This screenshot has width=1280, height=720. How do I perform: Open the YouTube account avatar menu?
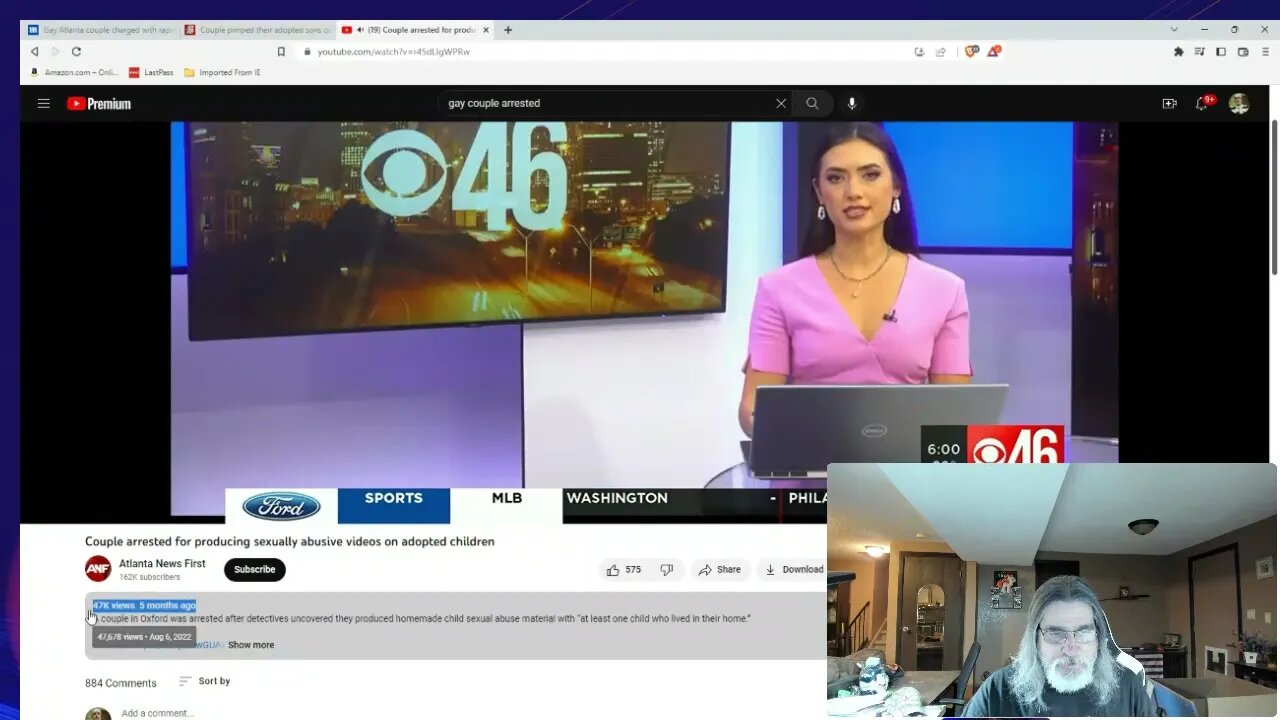click(x=1239, y=103)
